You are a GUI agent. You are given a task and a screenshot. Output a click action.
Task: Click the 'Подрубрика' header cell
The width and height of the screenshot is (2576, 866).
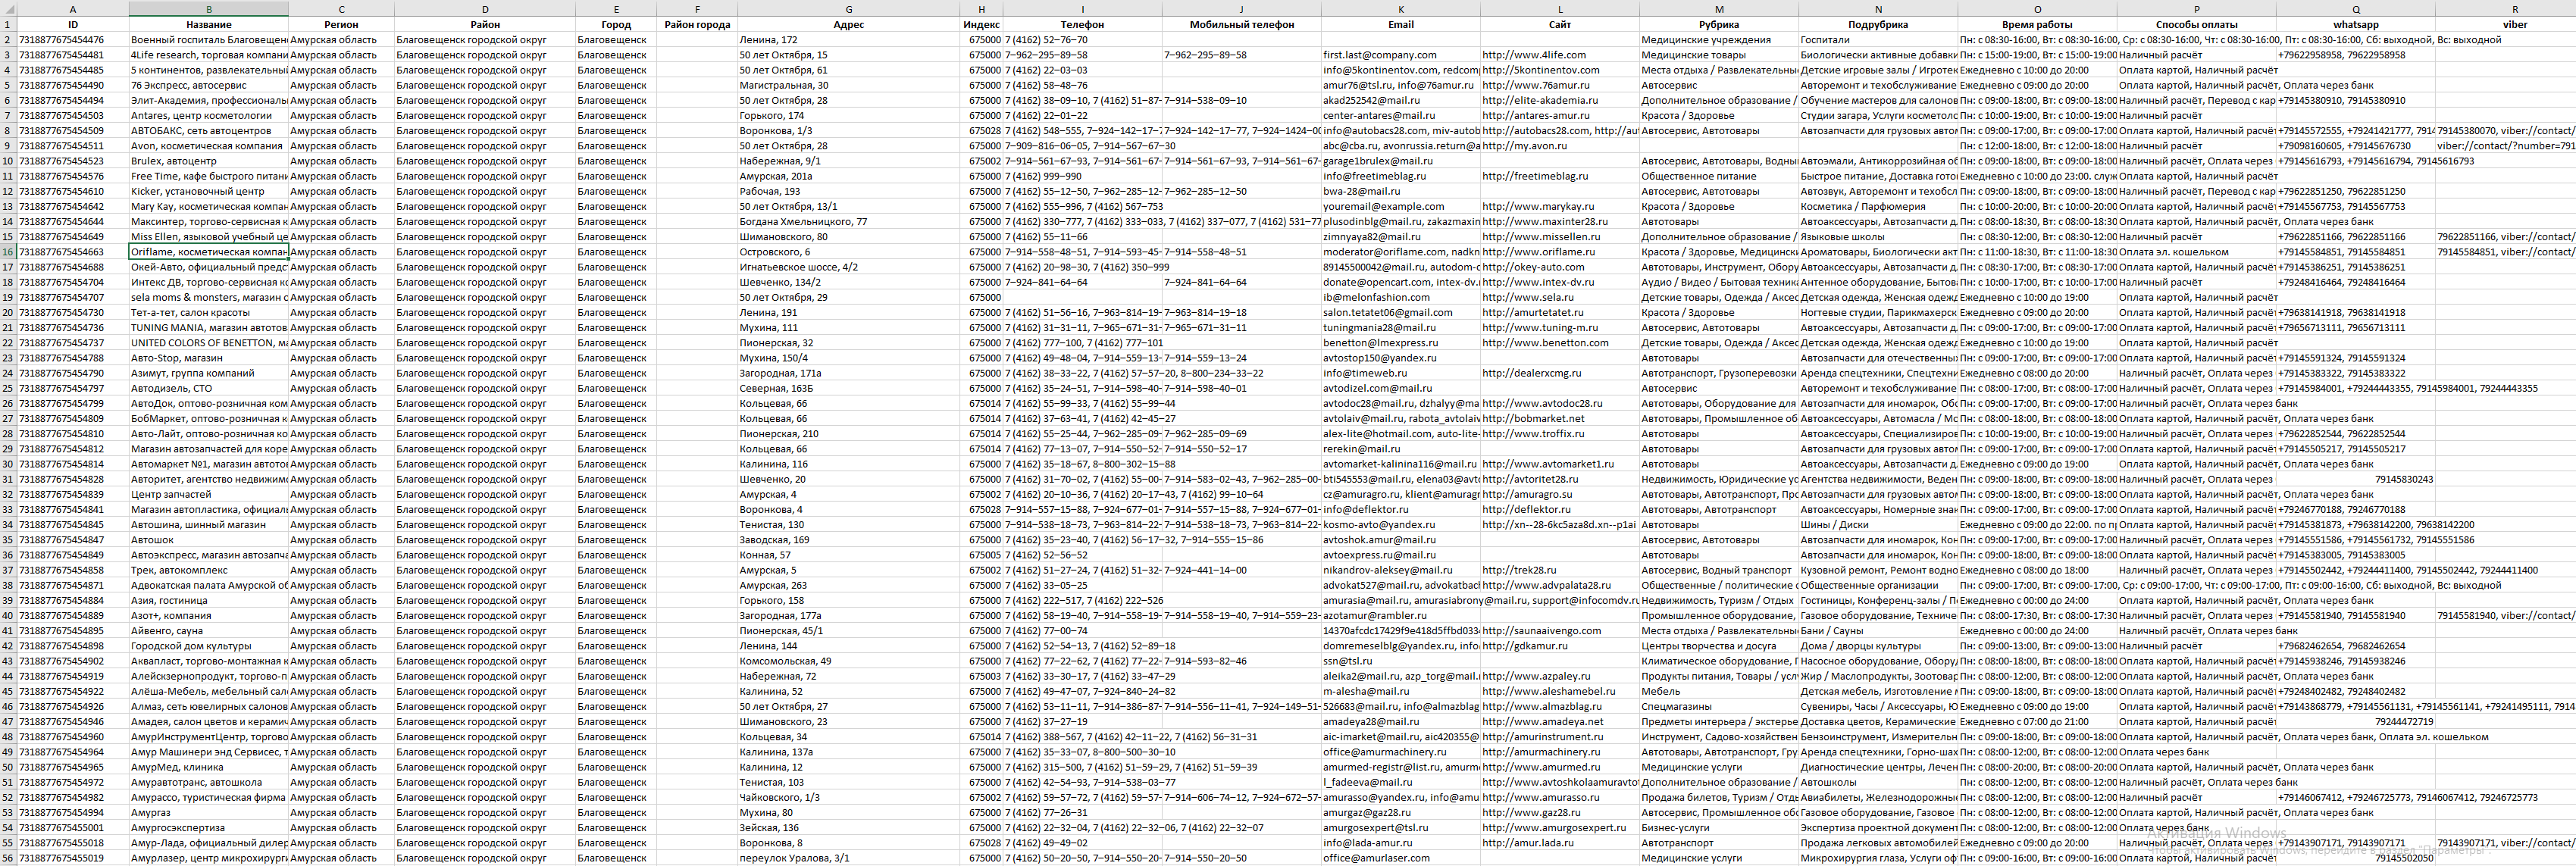point(1877,25)
